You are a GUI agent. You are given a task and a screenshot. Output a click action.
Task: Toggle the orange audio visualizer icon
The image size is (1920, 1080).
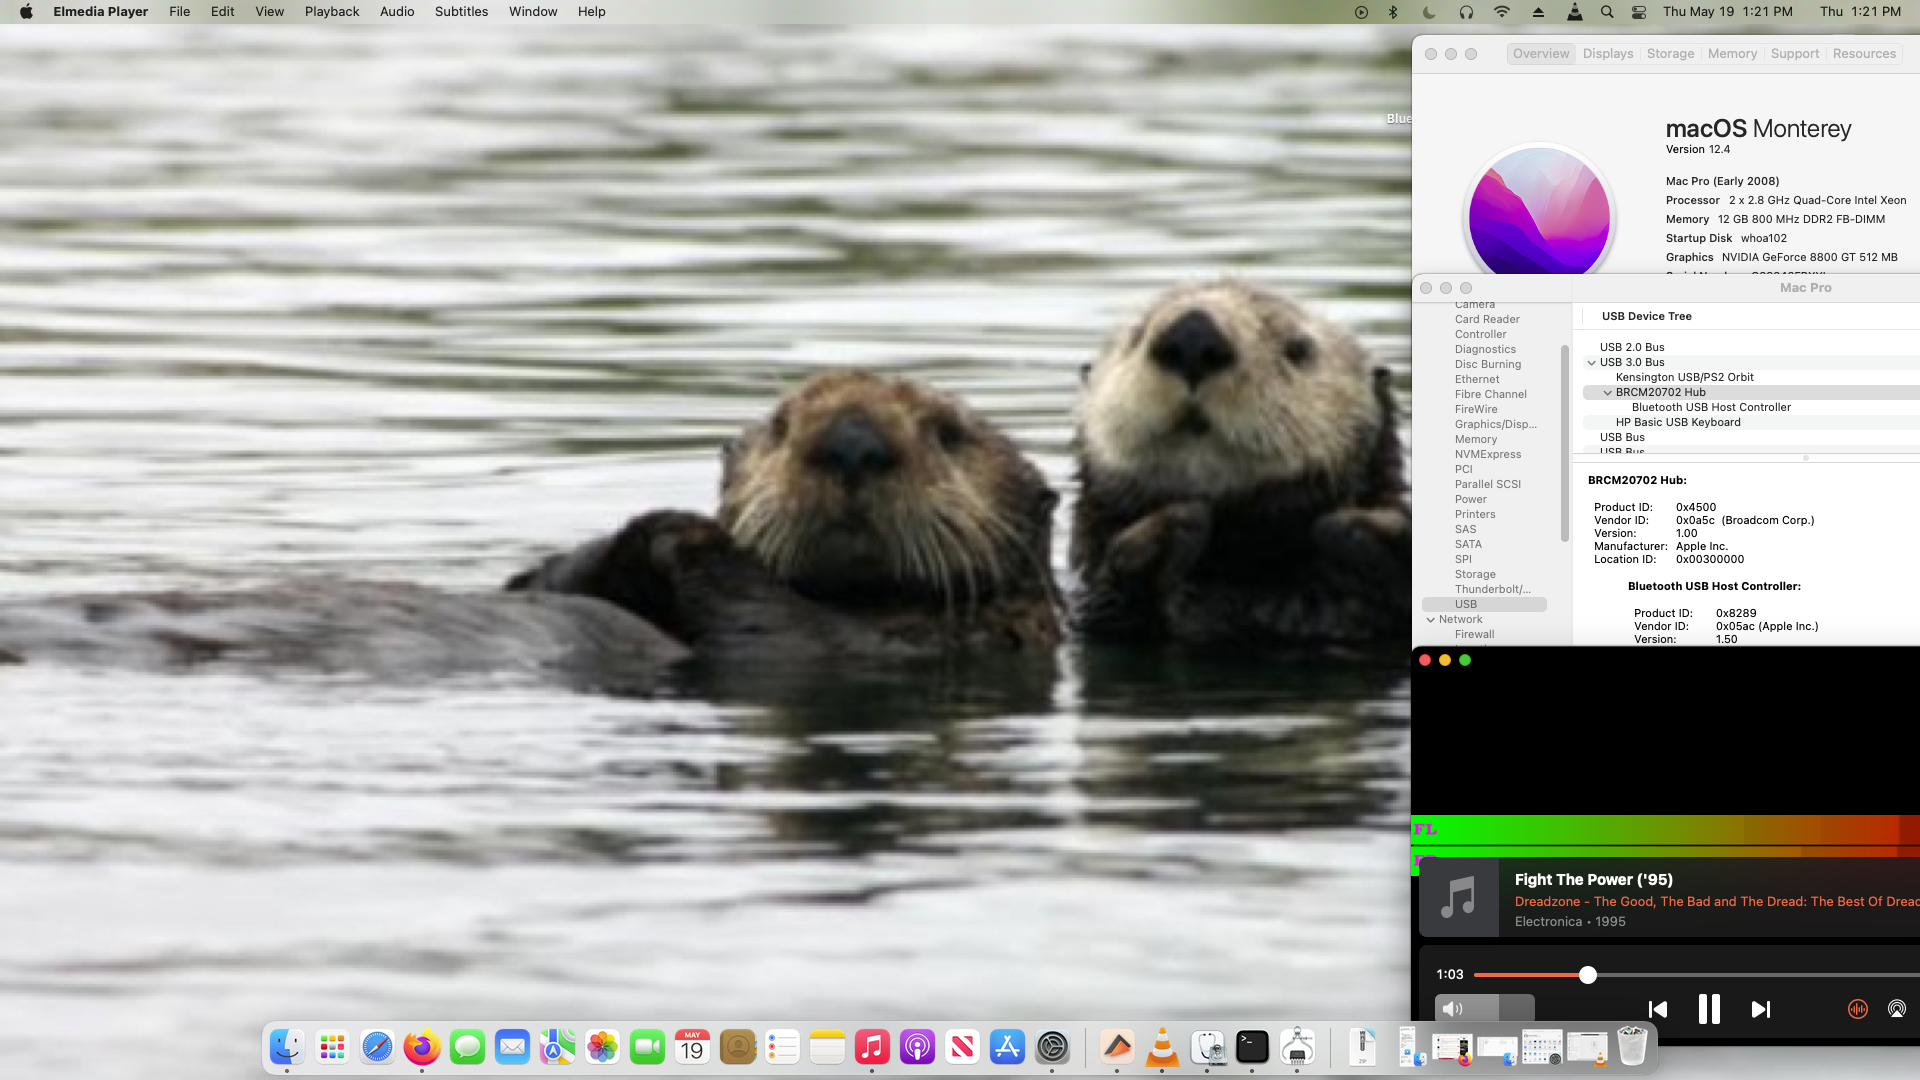[1857, 1009]
